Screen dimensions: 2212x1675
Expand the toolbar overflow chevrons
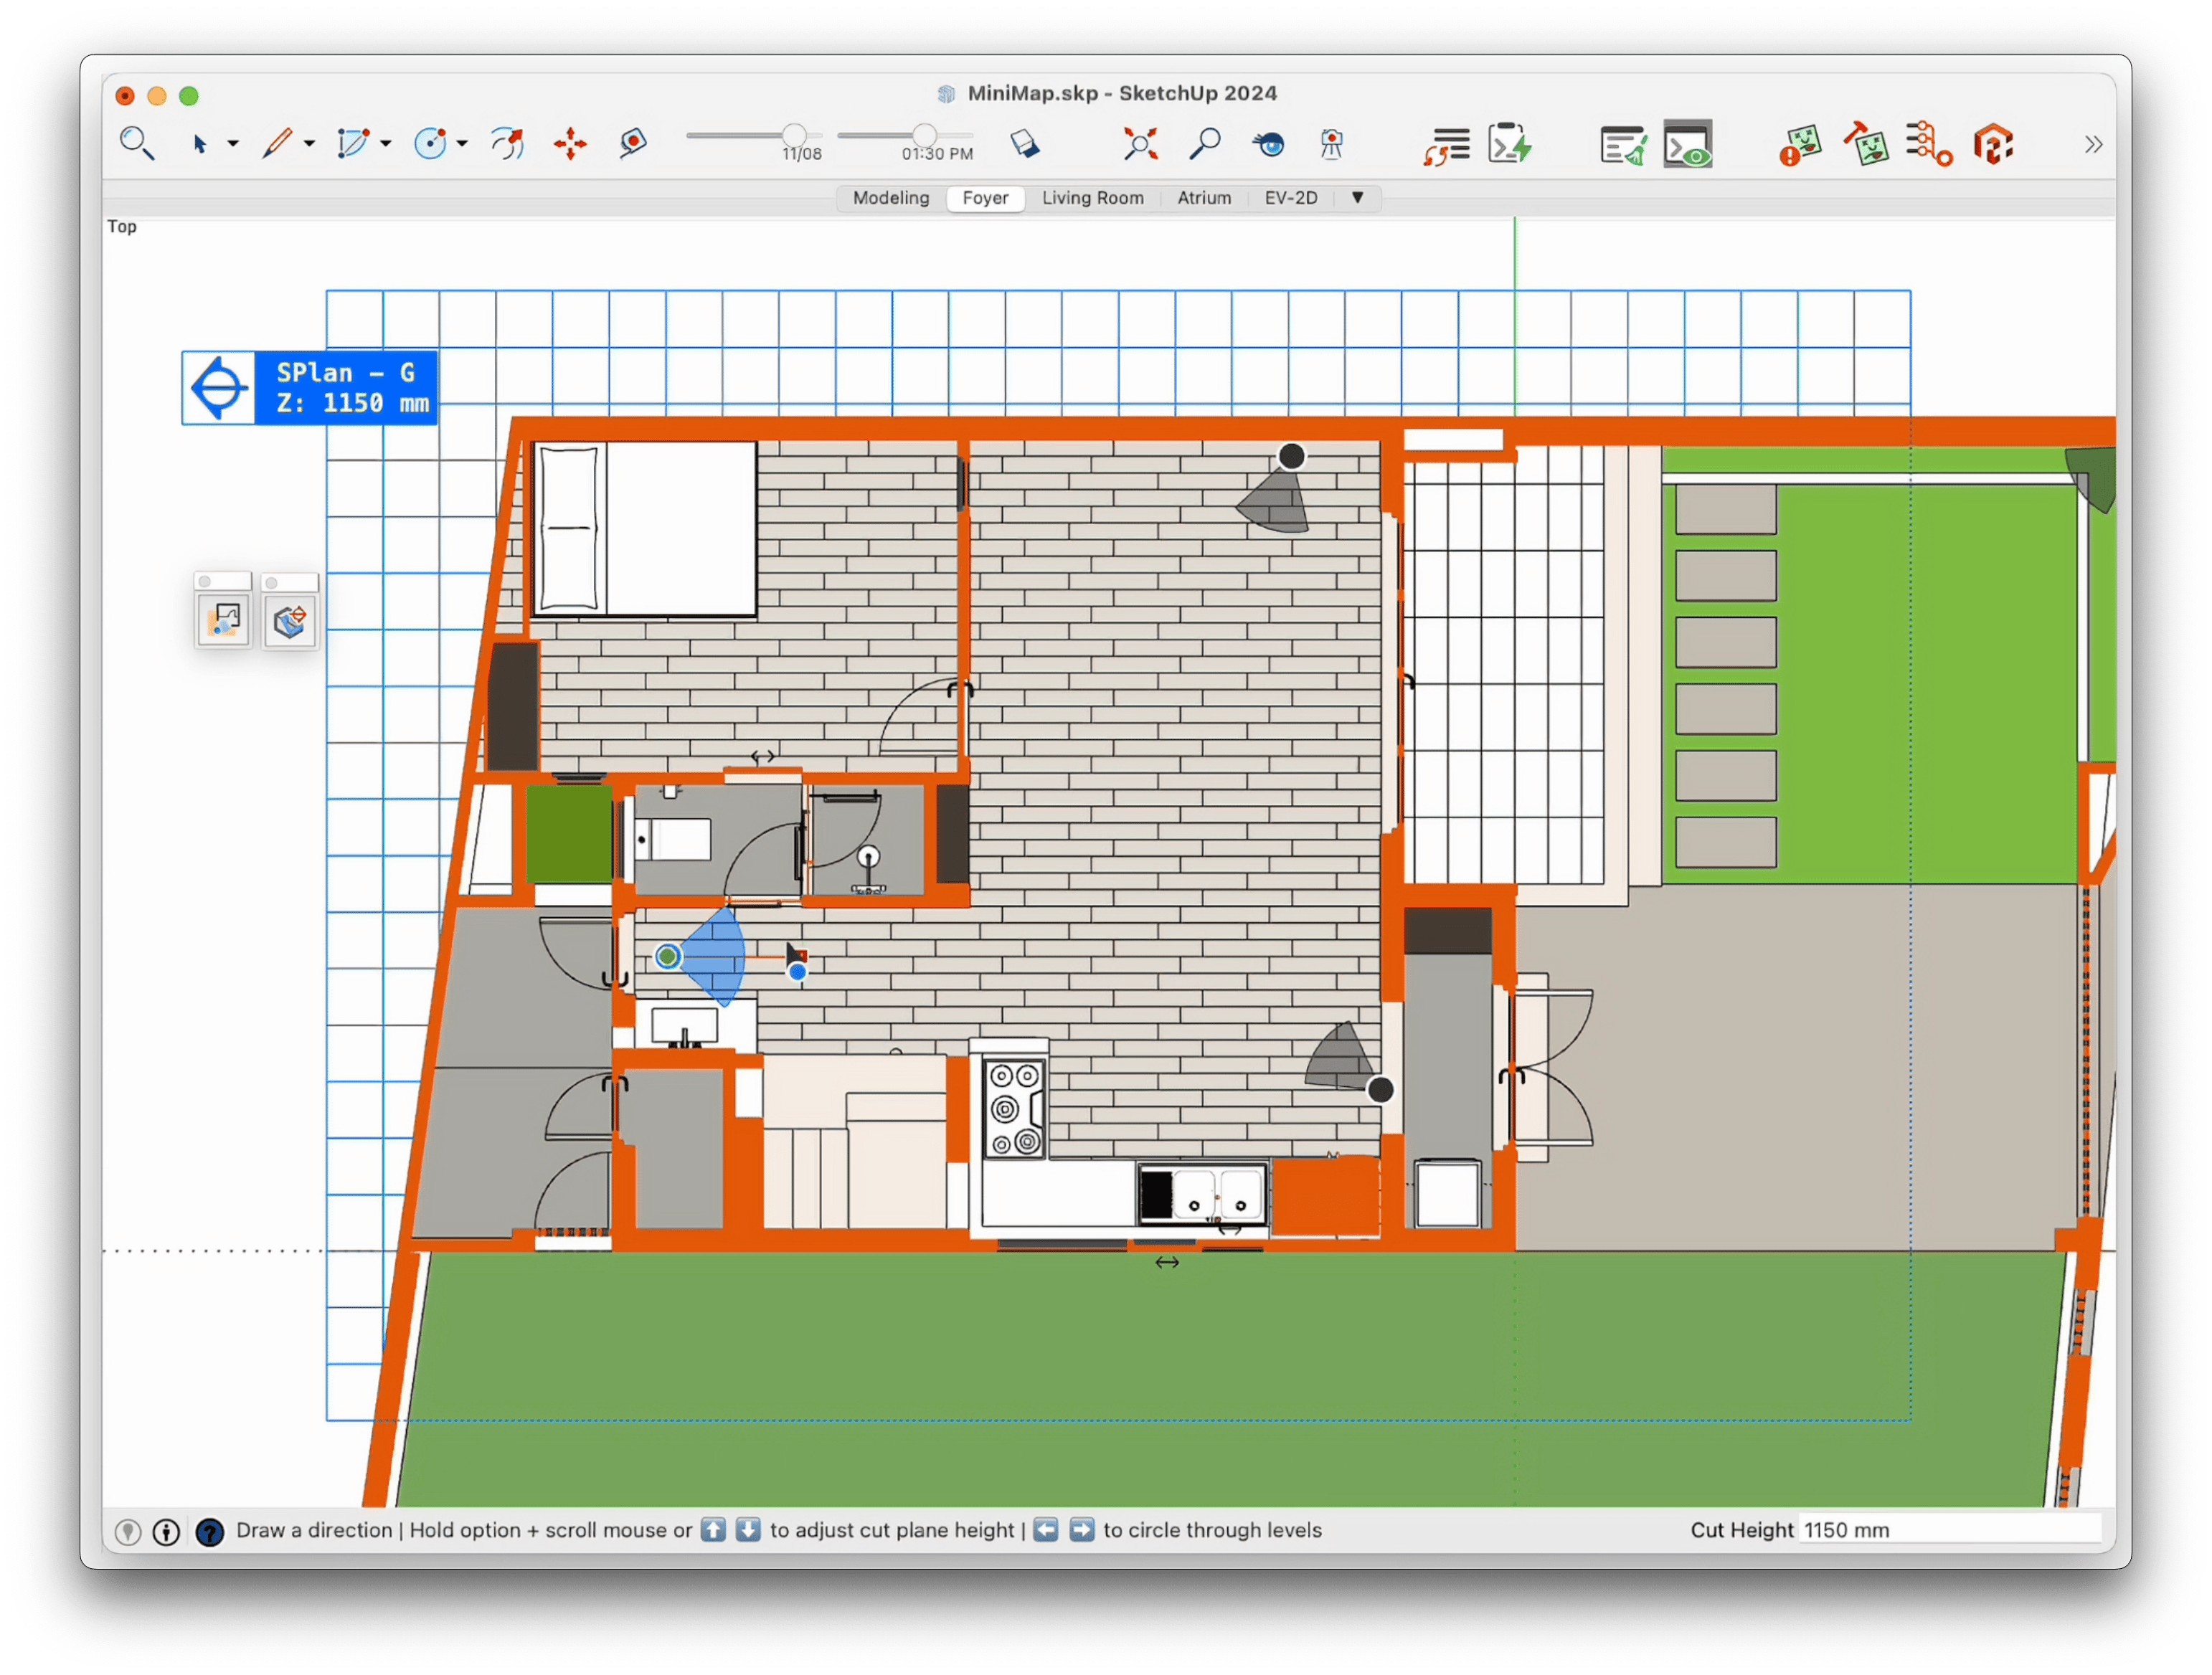(x=2093, y=144)
